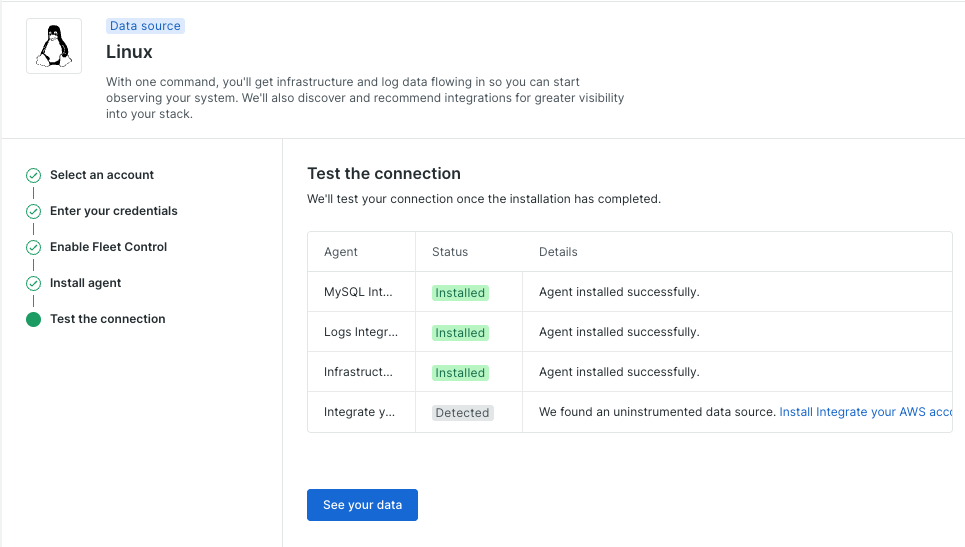Click the Installed badge for Logs integration
Viewport: 965px width, 547px height.
pyautogui.click(x=460, y=333)
